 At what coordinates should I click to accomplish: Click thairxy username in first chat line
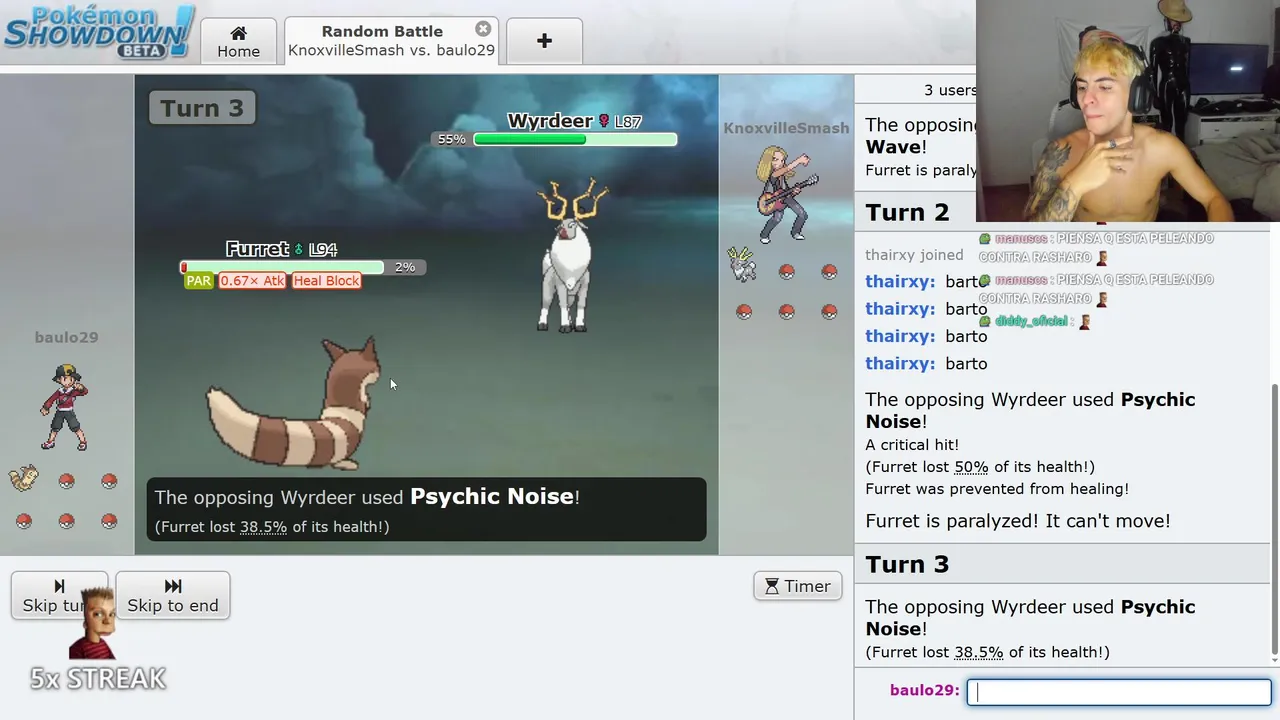(900, 282)
